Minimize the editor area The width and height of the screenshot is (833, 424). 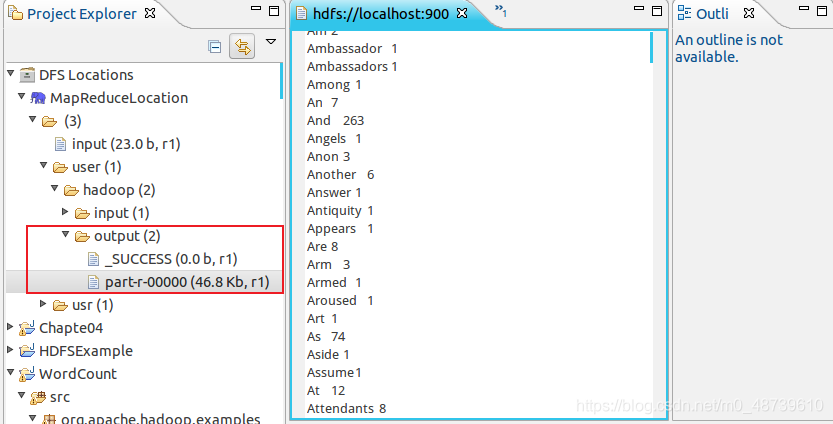click(640, 9)
